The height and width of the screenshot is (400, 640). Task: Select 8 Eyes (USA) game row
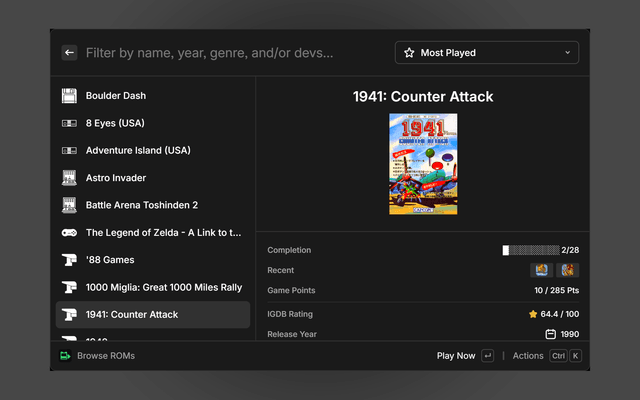[x=153, y=123]
